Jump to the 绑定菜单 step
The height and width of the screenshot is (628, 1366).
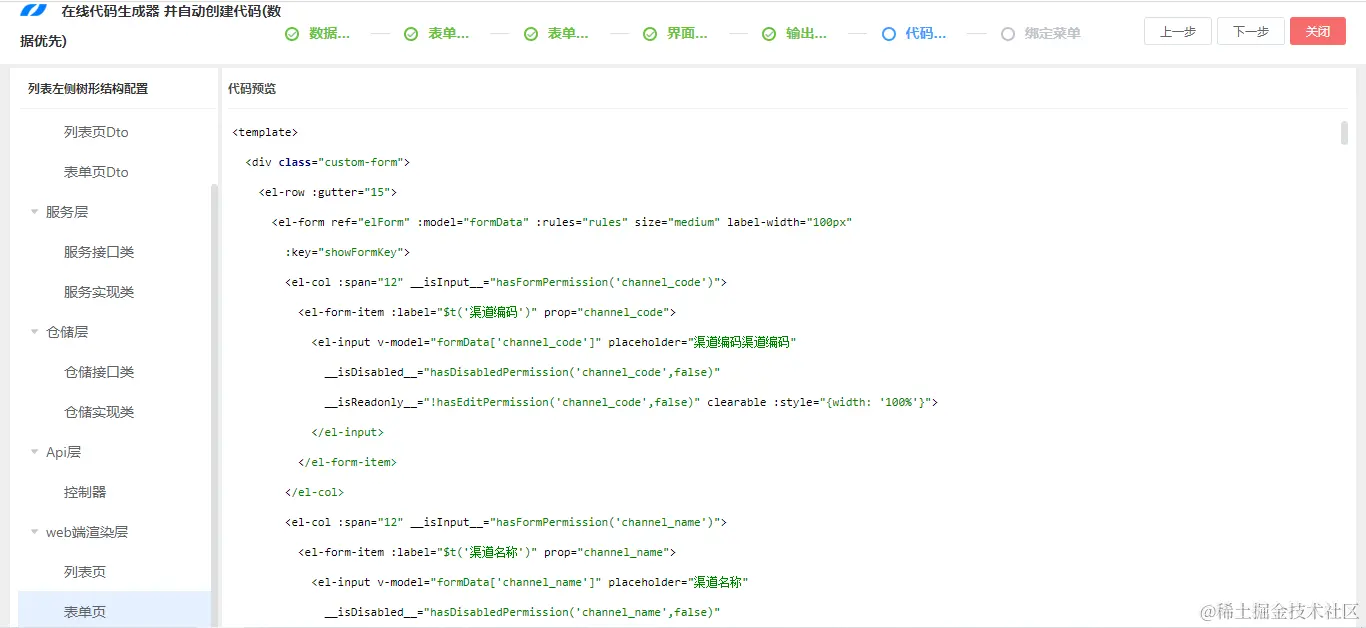[1053, 33]
